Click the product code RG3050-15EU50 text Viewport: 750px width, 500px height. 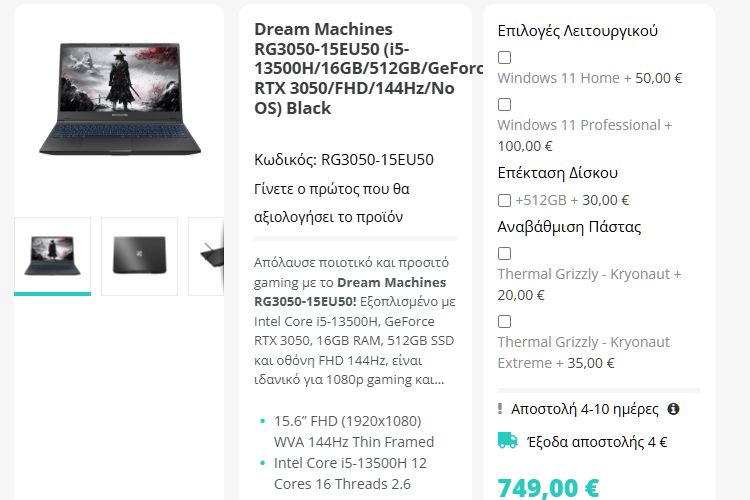(343, 160)
